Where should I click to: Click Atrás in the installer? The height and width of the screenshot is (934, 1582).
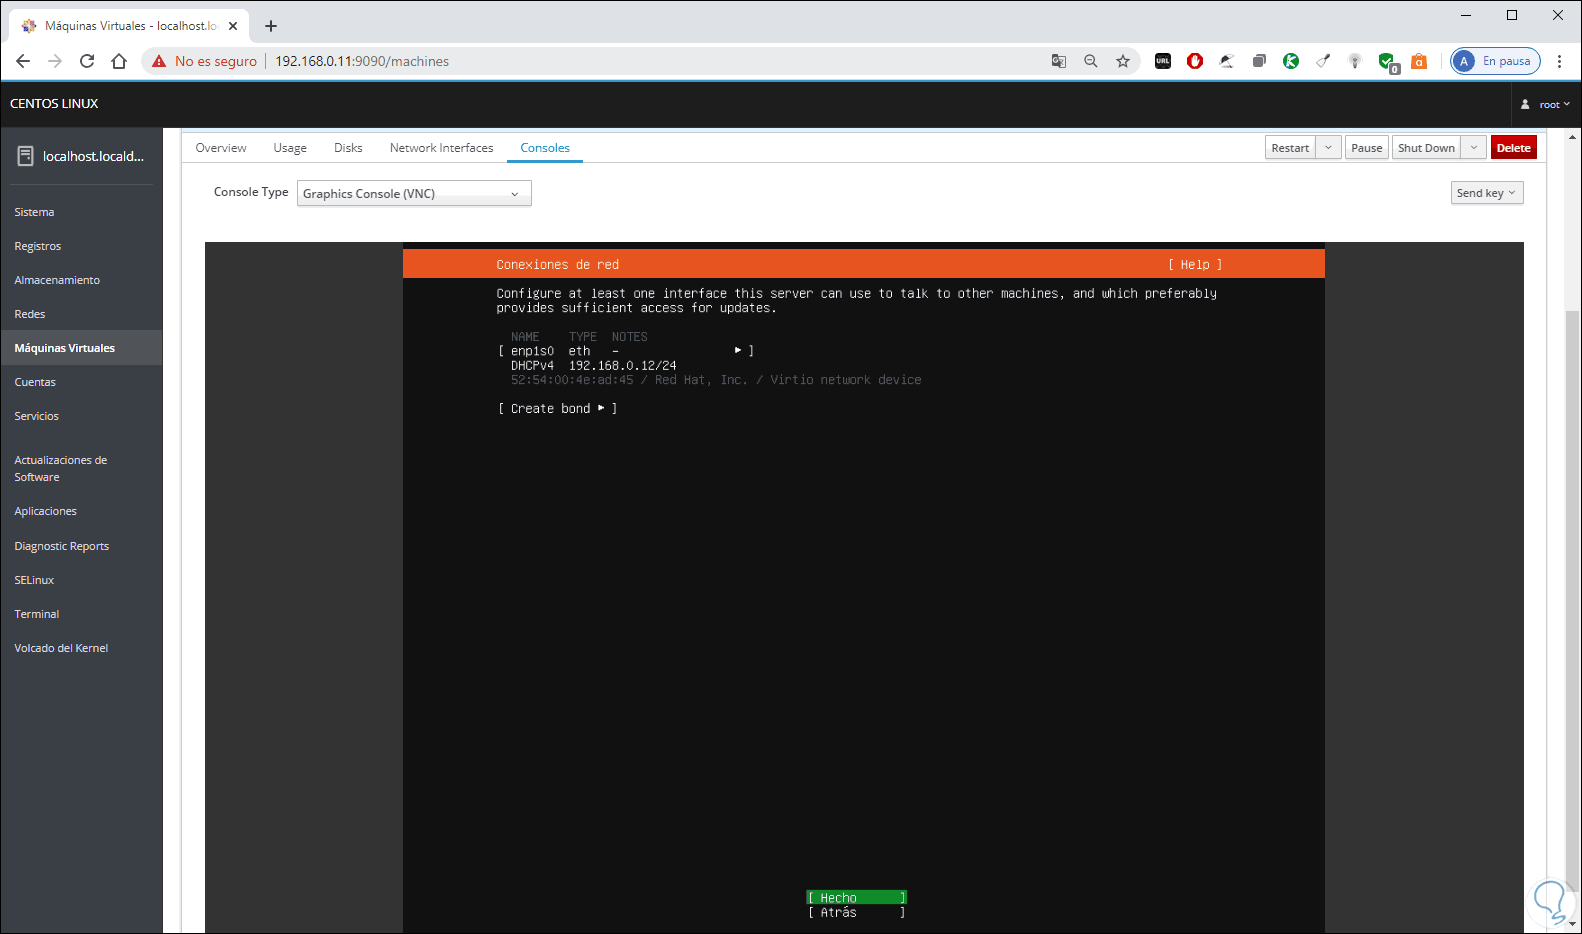click(x=857, y=912)
